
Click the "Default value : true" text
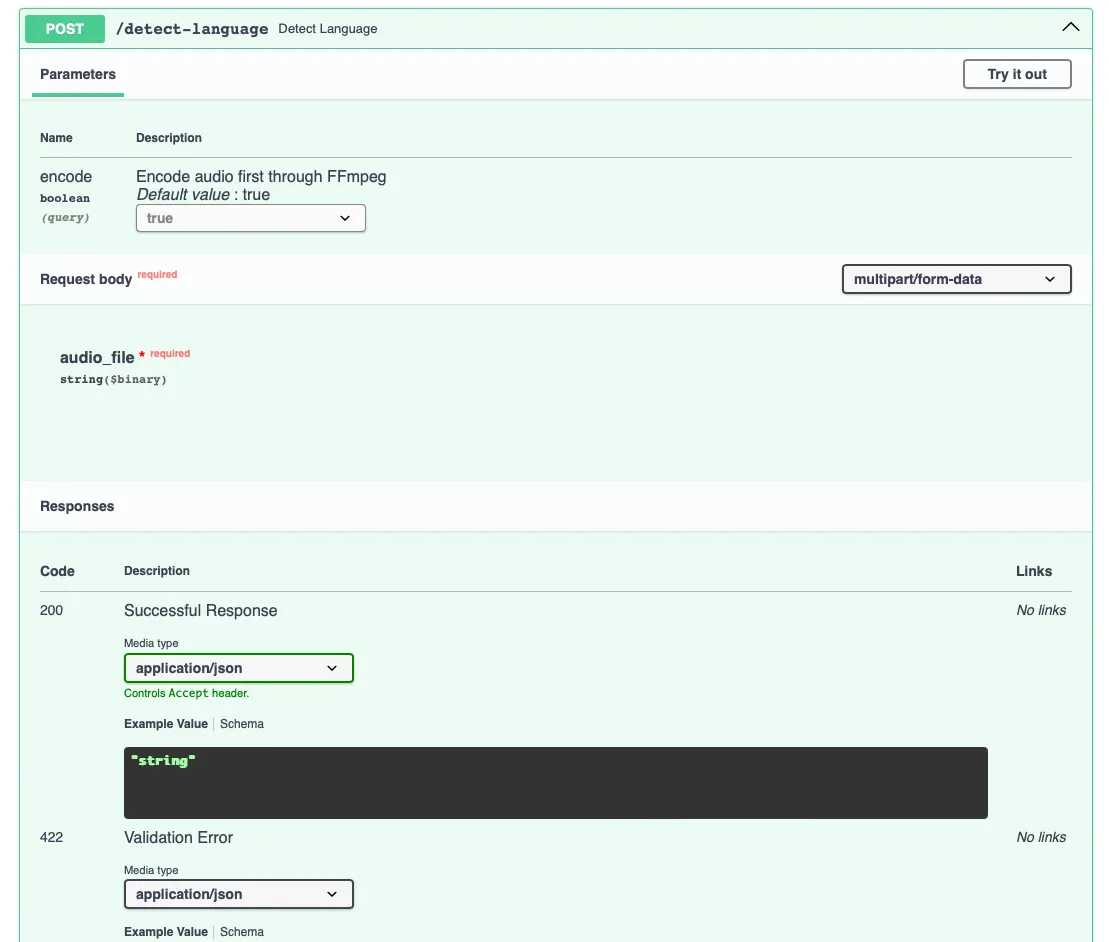203,194
